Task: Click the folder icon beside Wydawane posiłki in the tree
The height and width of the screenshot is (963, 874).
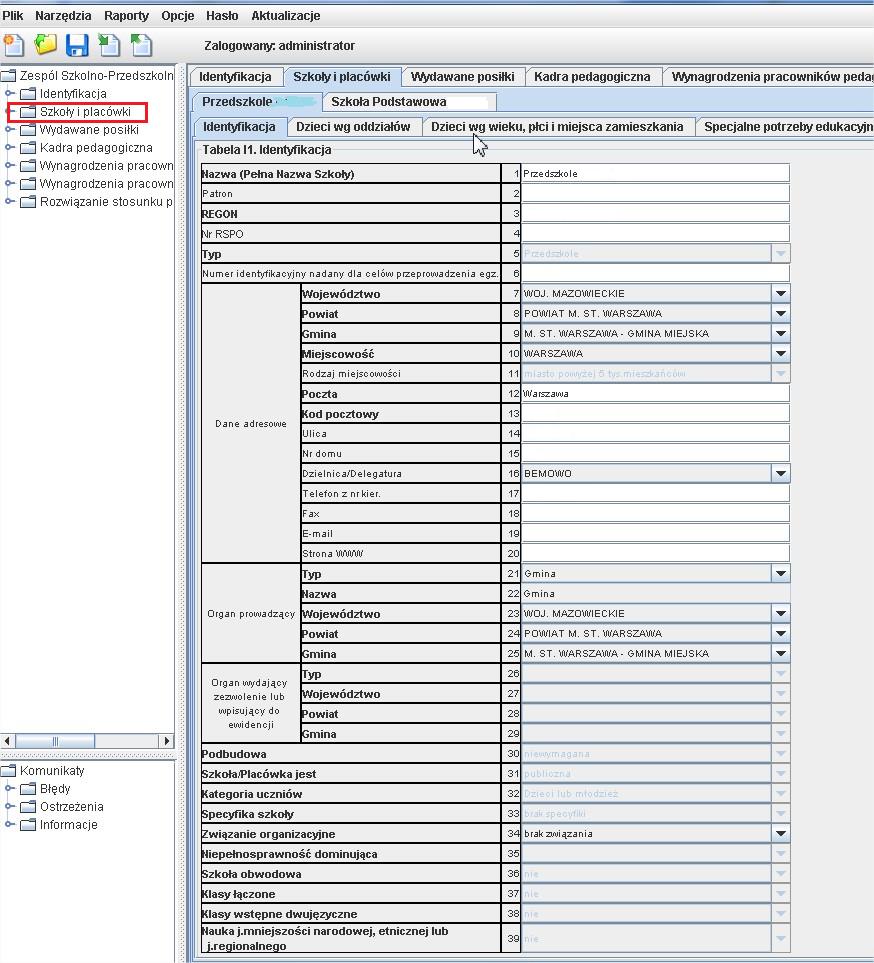Action: (28, 130)
